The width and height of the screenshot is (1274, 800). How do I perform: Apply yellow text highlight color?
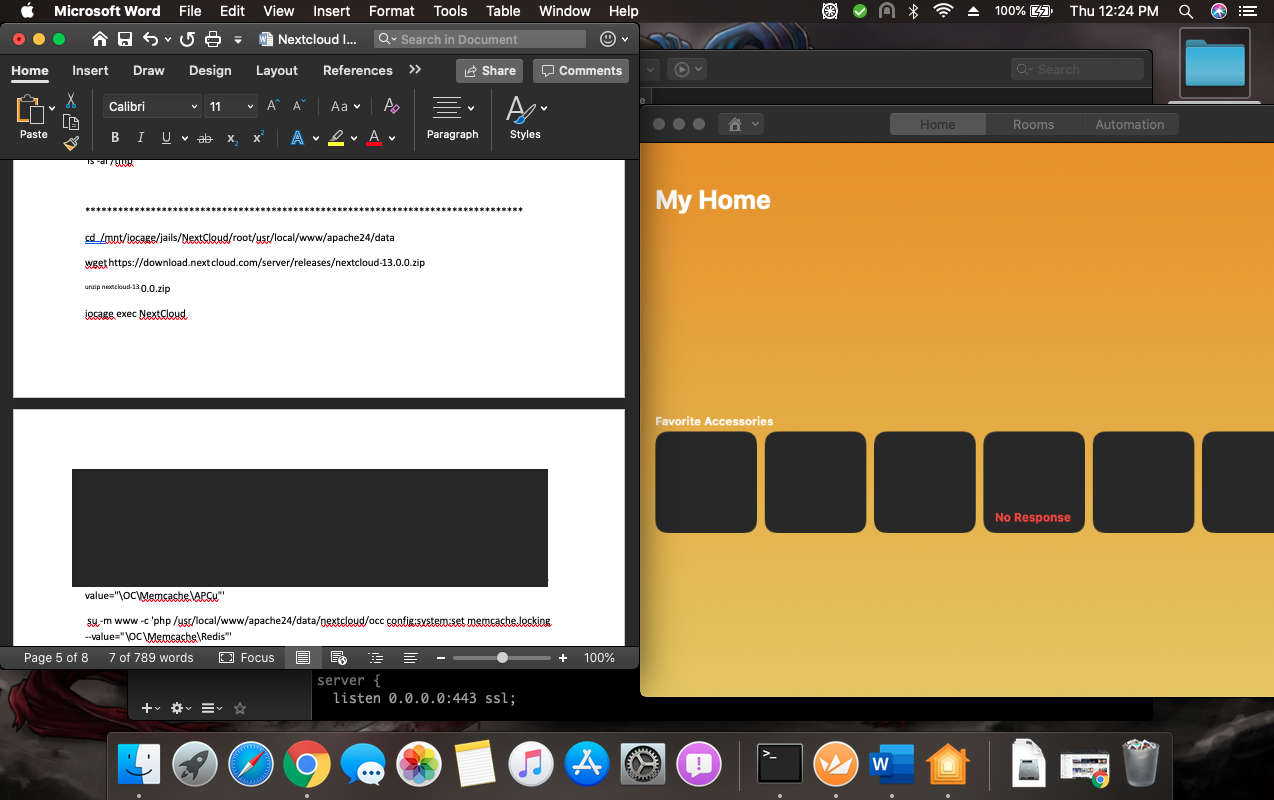[336, 138]
